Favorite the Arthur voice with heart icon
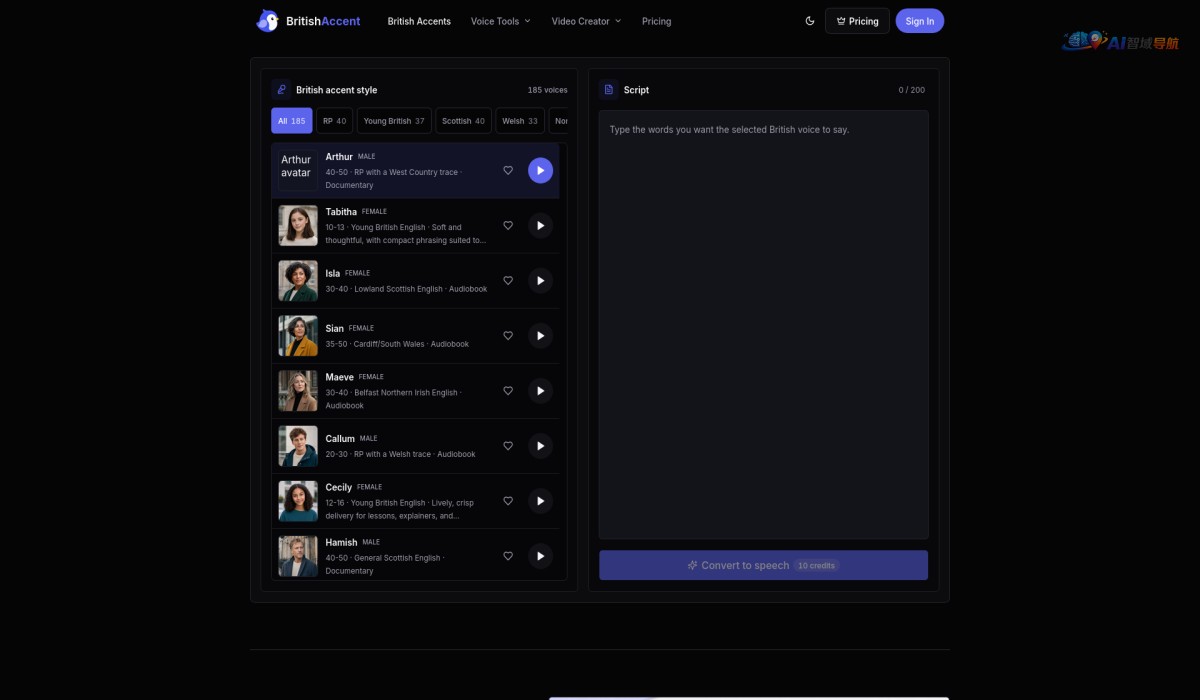The width and height of the screenshot is (1200, 700). tap(508, 170)
